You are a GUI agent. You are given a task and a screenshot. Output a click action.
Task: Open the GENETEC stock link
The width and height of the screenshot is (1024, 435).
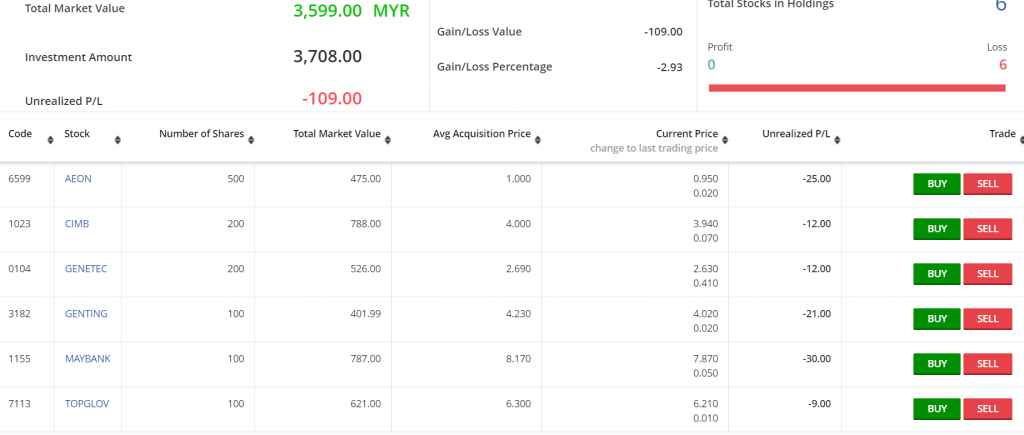[86, 268]
